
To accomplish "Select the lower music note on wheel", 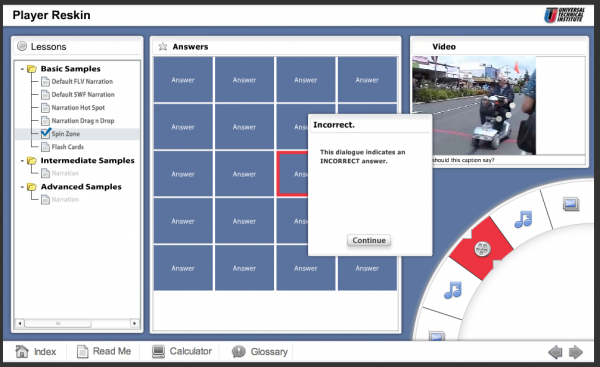I will click(453, 290).
